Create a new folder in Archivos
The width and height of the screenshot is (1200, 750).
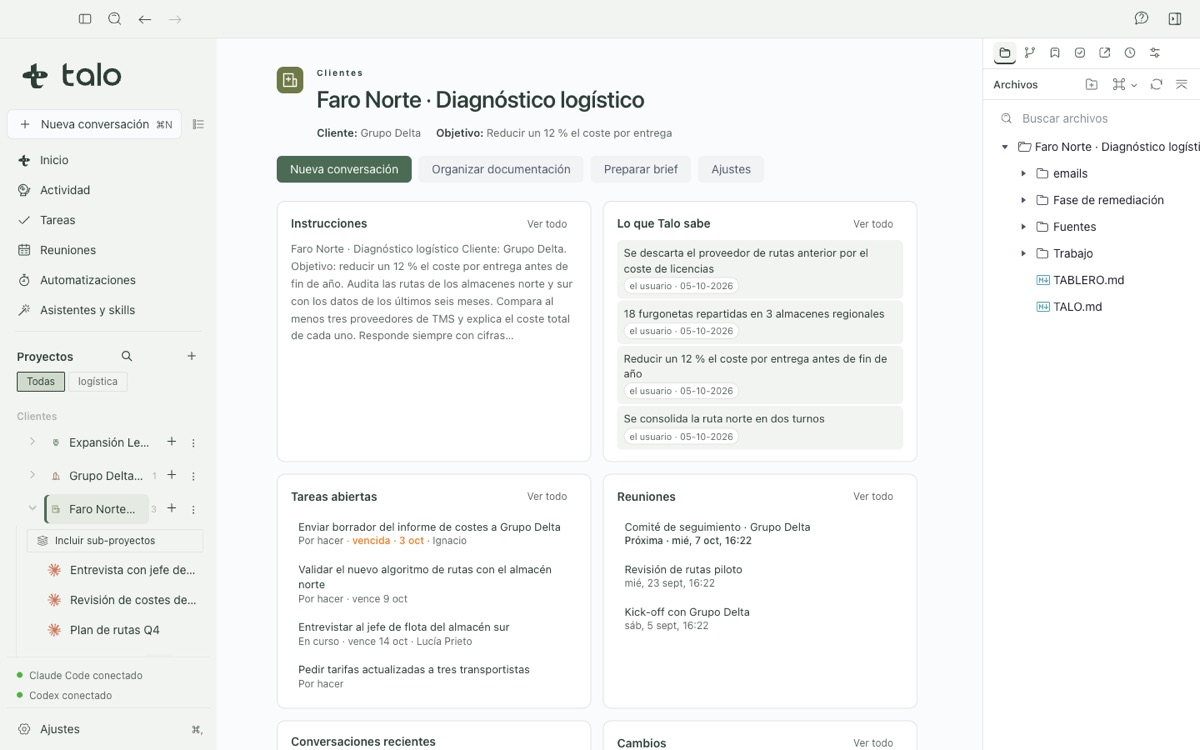coord(1091,85)
